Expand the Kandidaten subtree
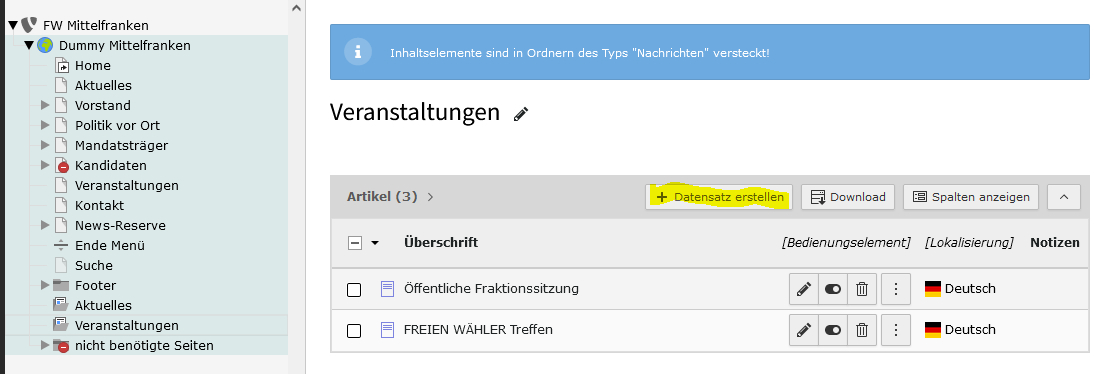The width and height of the screenshot is (1098, 374). tap(46, 165)
